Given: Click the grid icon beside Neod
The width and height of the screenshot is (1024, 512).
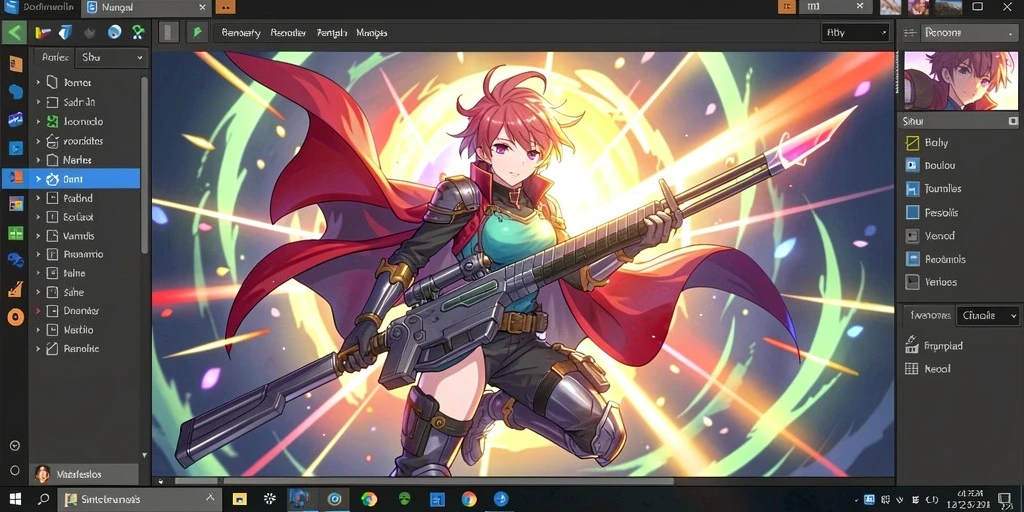Looking at the screenshot, I should [x=912, y=369].
